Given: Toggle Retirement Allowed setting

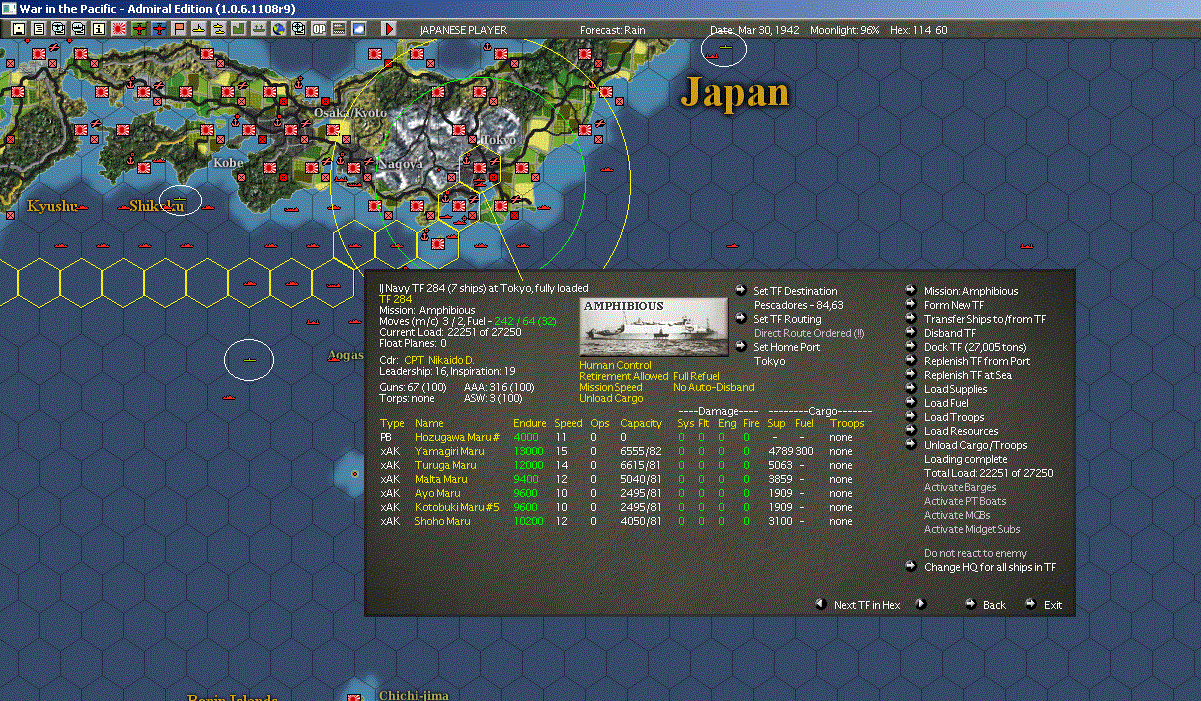Looking at the screenshot, I should pyautogui.click(x=623, y=377).
